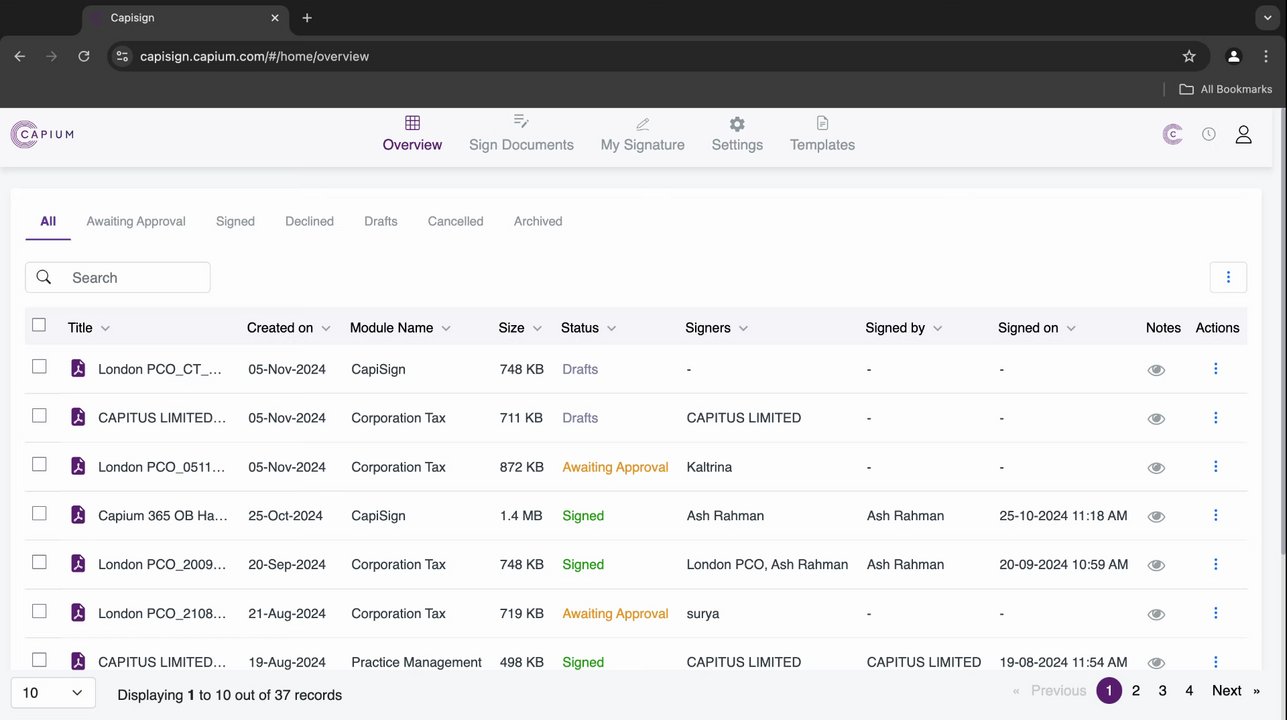Screen dimensions: 1287x720
Task: Open the records-per-page dropdown
Action: (x=53, y=693)
